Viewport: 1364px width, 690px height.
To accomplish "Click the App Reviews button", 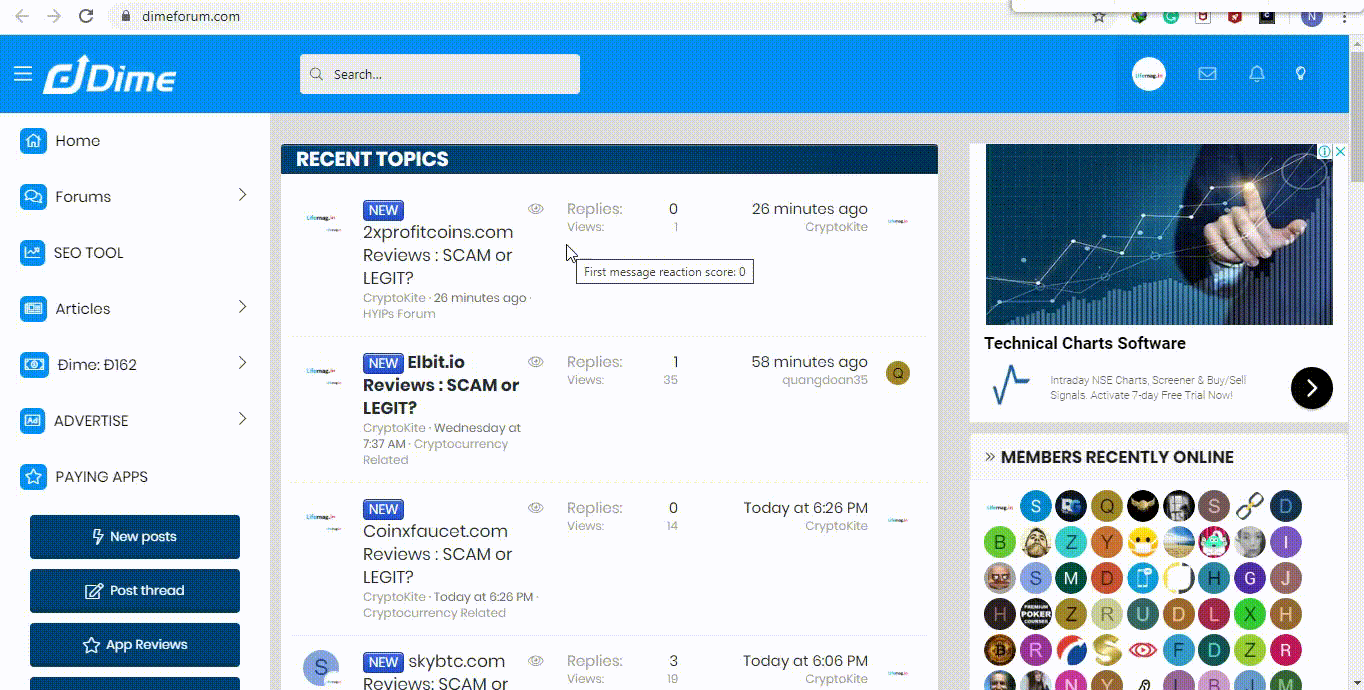I will click(x=135, y=645).
